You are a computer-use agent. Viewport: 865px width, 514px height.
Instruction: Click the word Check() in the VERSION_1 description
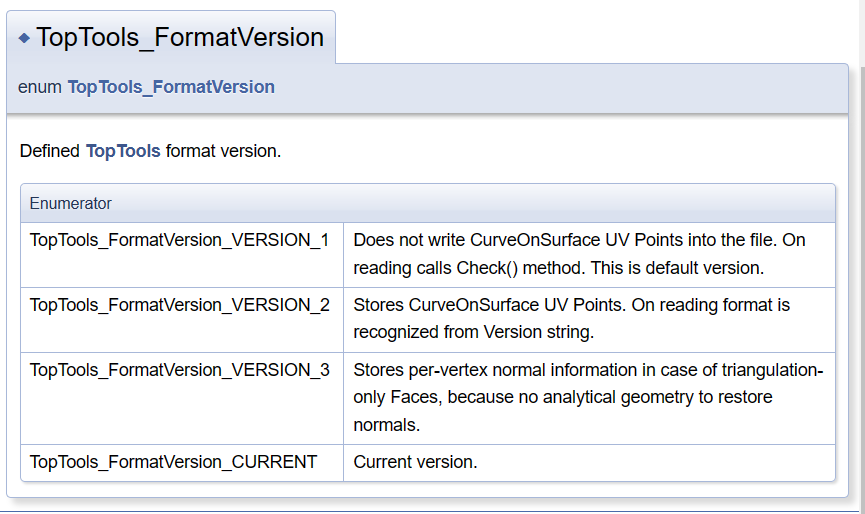(481, 268)
